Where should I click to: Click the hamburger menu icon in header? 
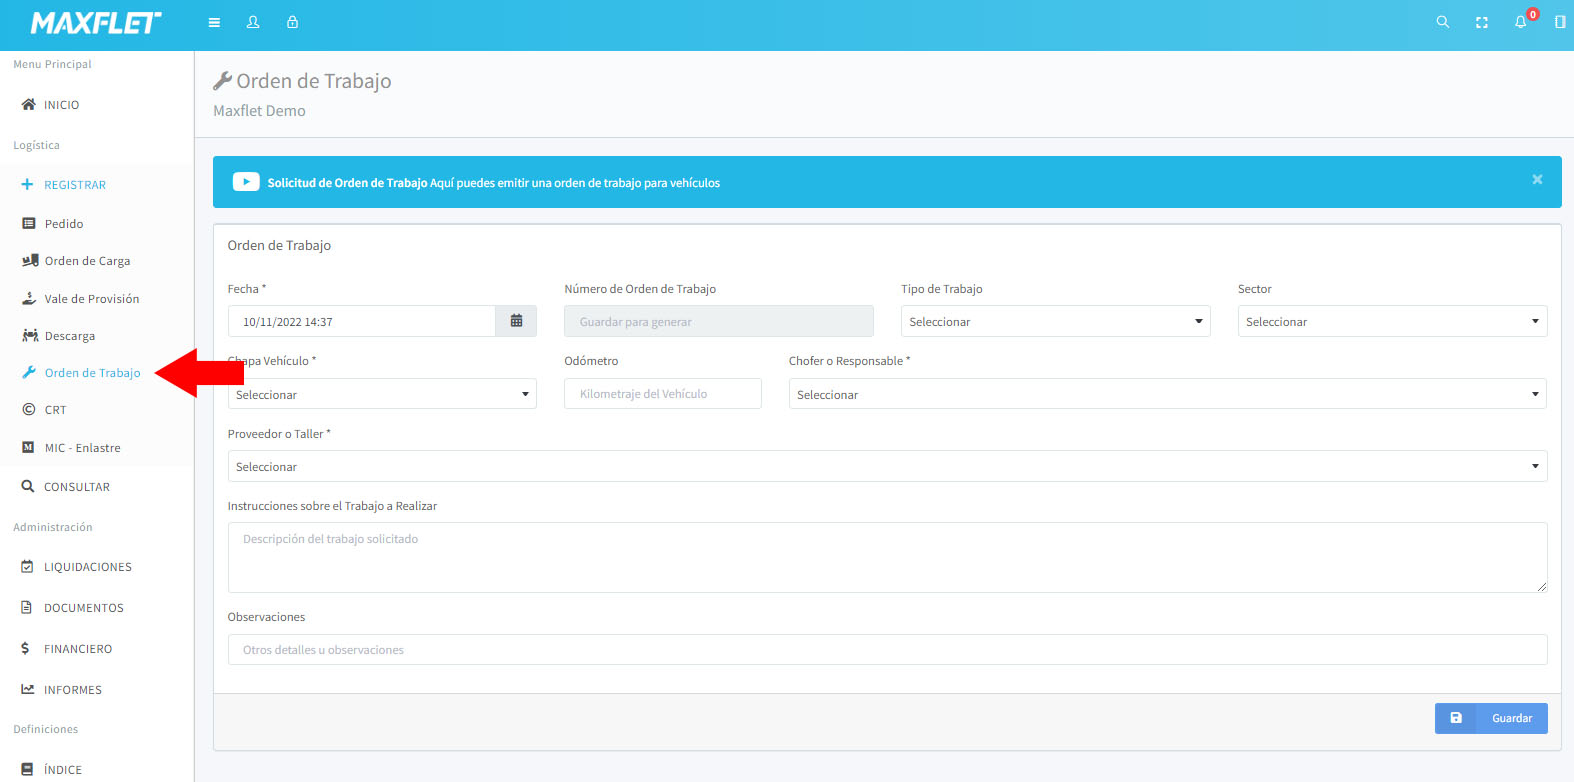[214, 22]
